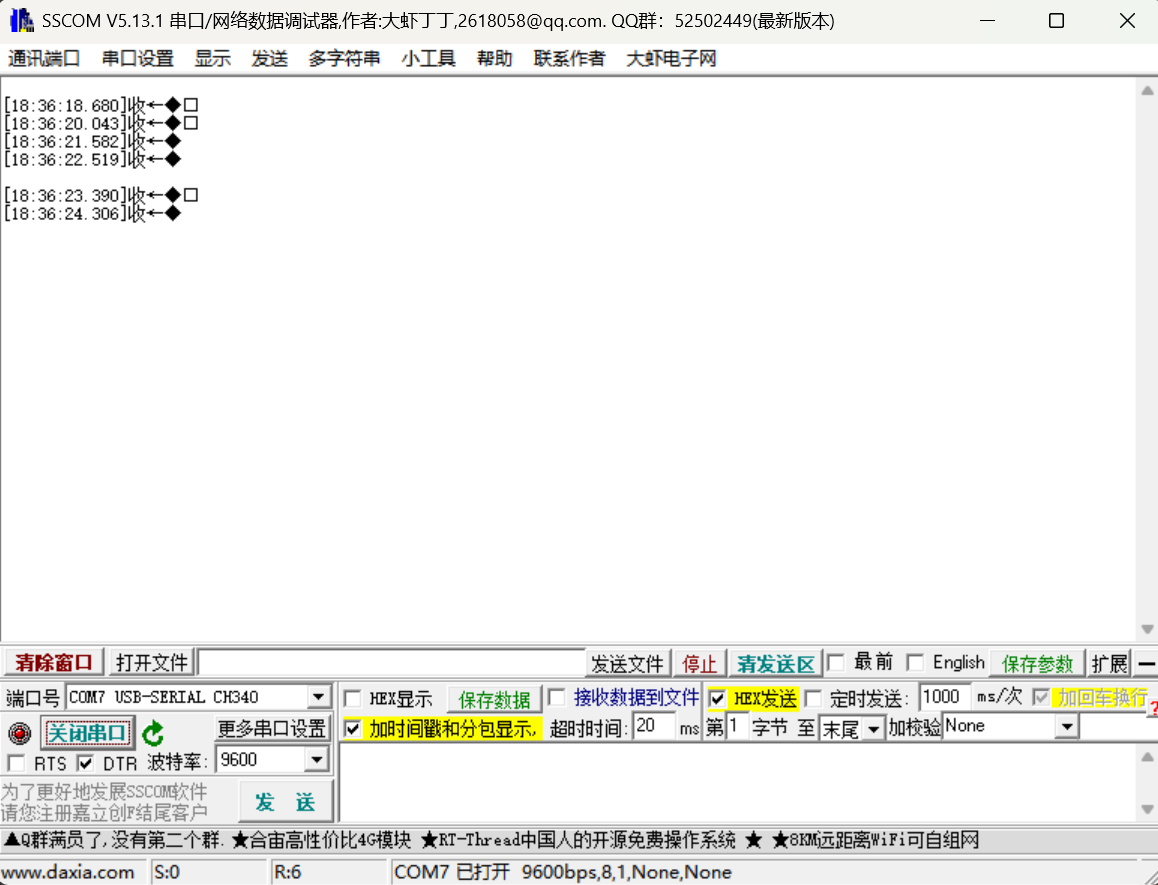Click the 超时时间 timeout input field

click(654, 727)
